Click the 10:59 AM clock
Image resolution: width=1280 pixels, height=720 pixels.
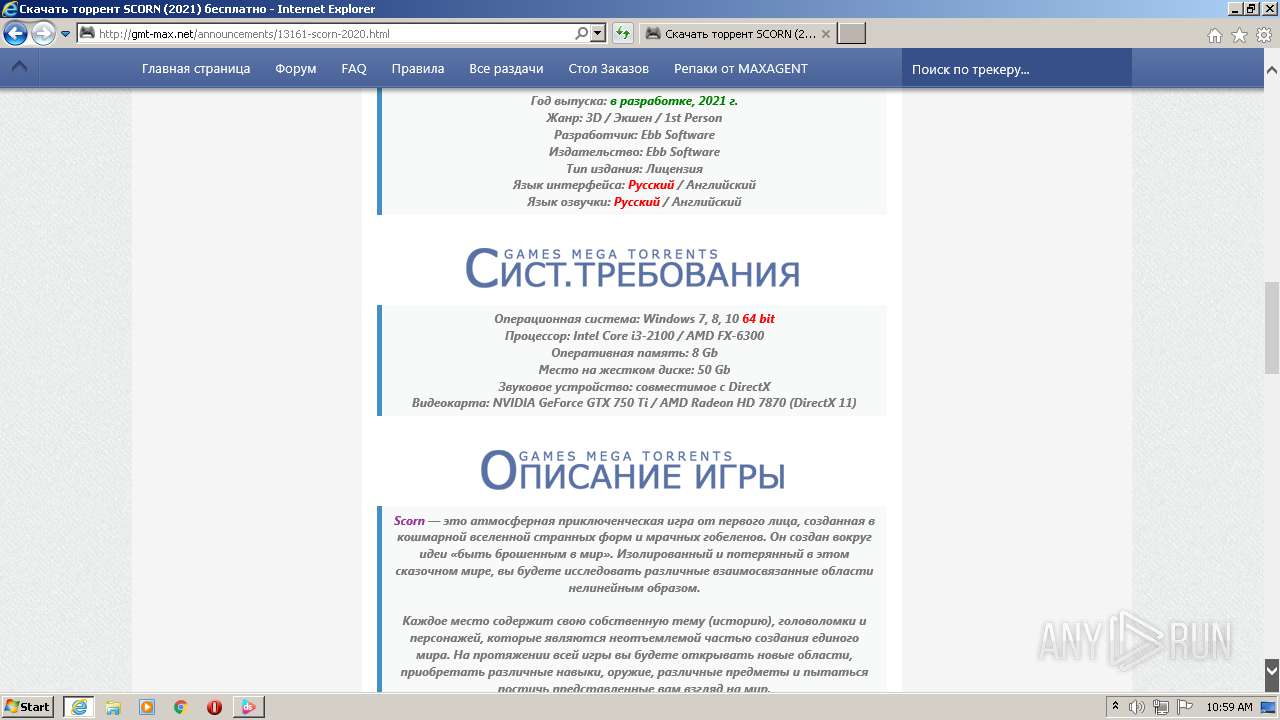point(1229,707)
